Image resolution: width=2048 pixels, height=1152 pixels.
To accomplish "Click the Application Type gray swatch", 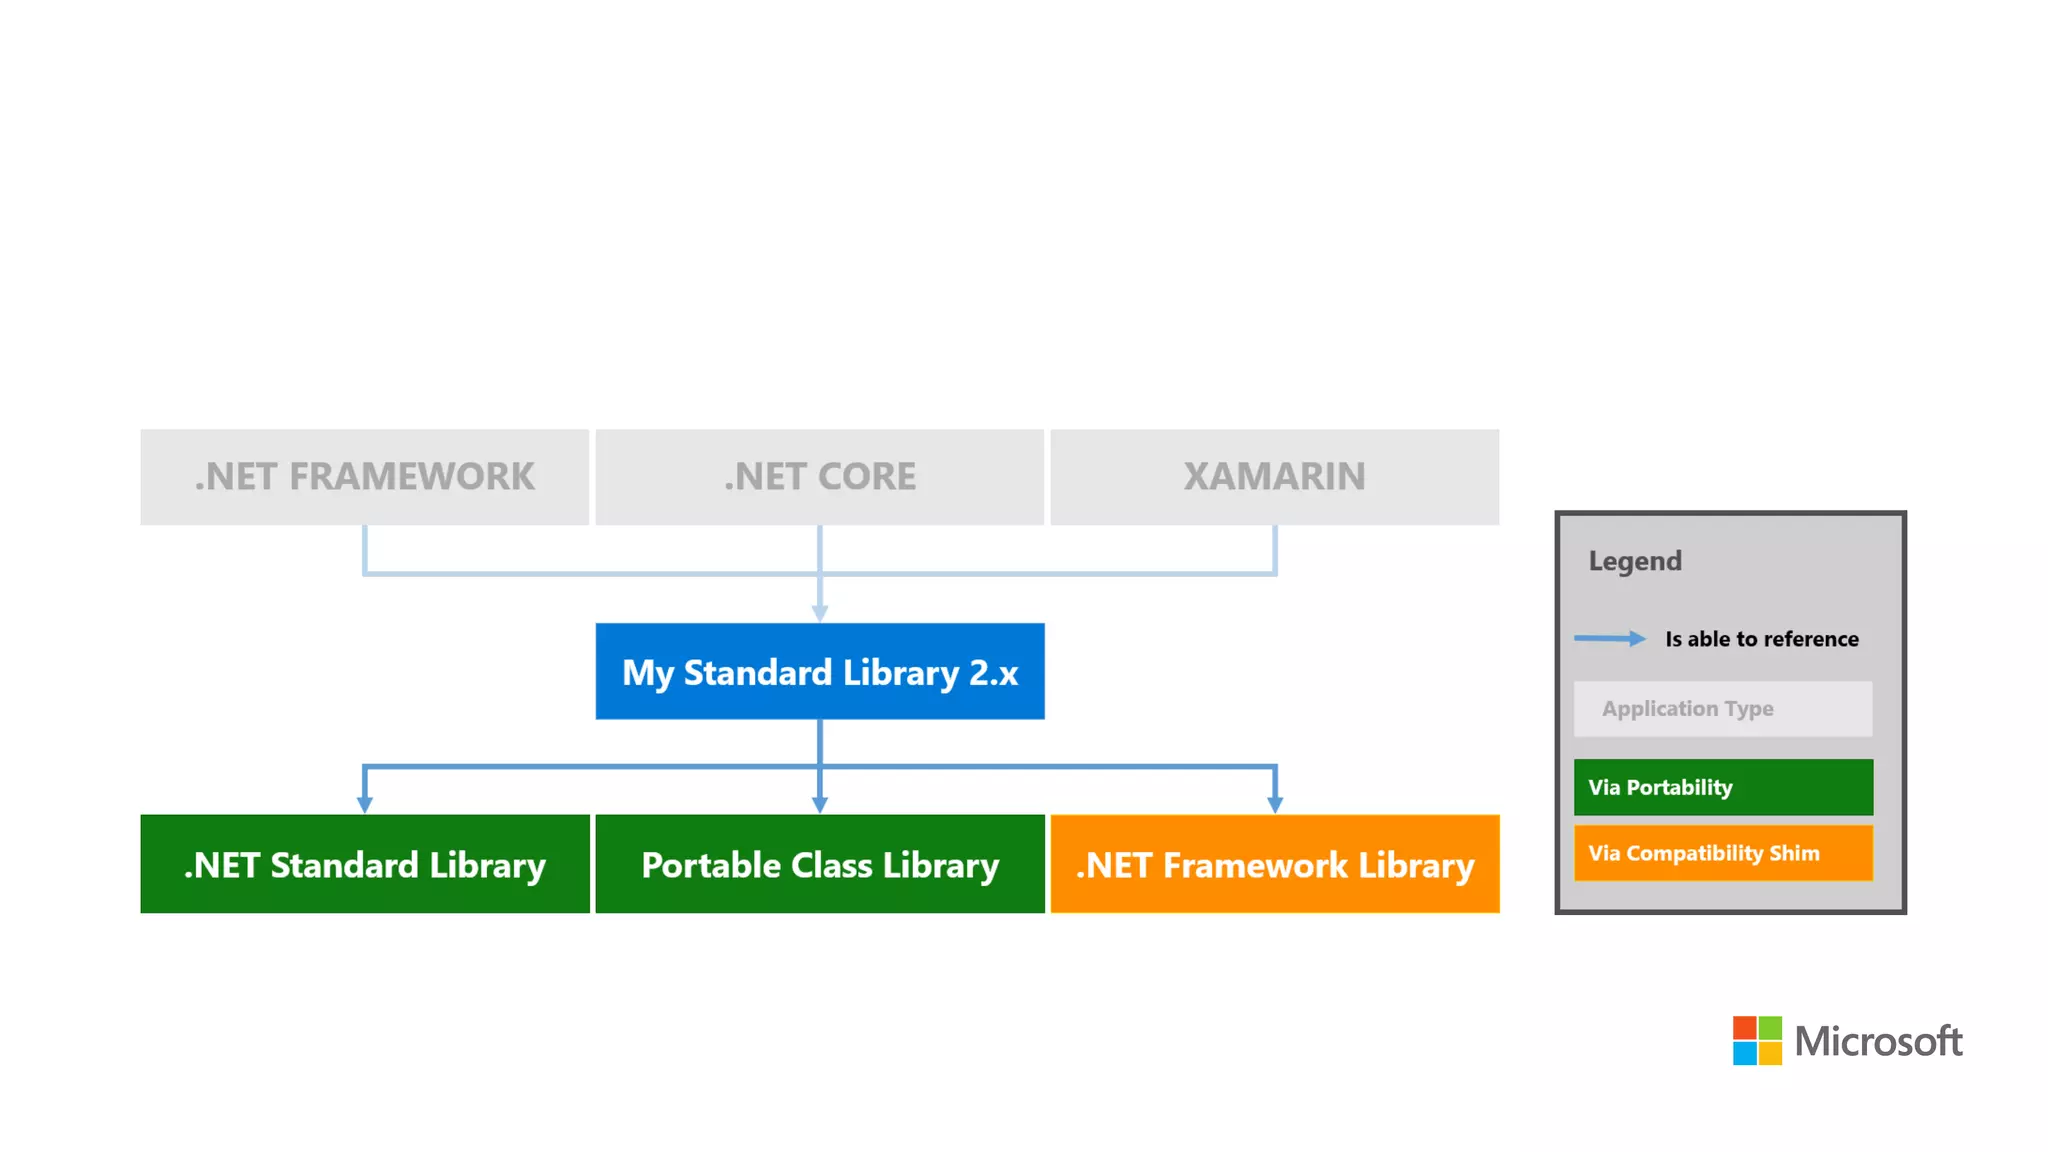I will 1723,709.
